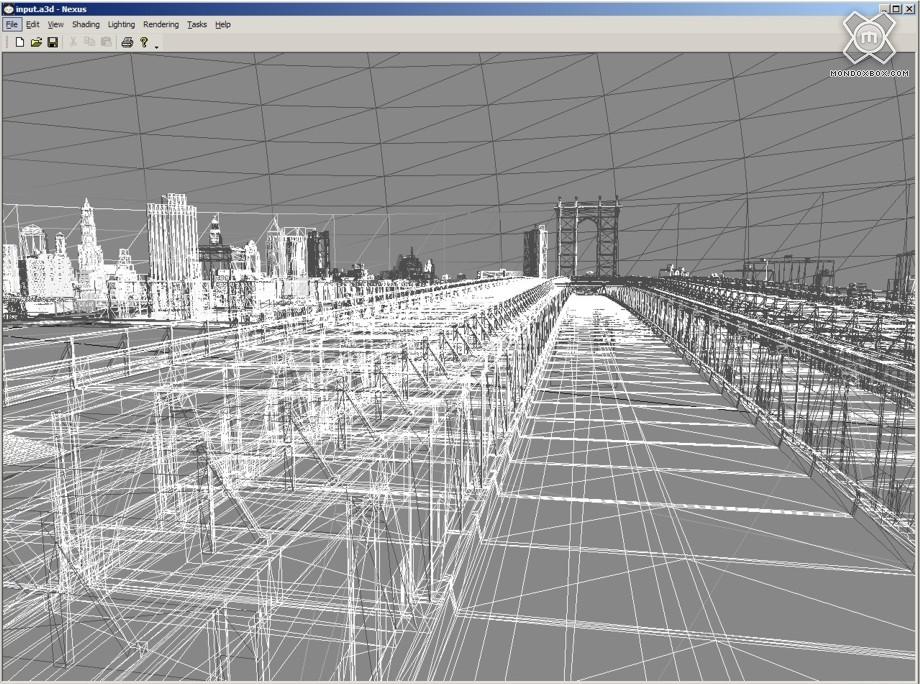Click the Cut scissors icon
This screenshot has height=684, width=920.
click(x=73, y=42)
